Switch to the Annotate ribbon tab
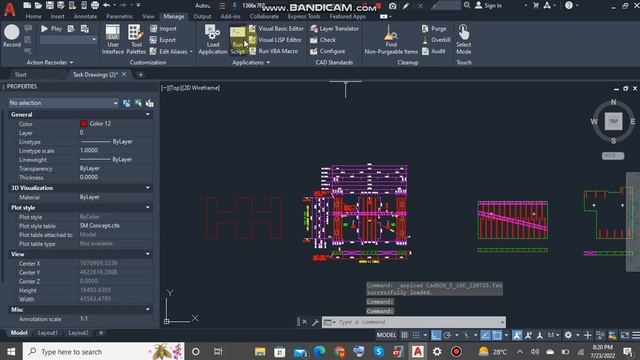This screenshot has height=360, width=640. click(x=85, y=17)
